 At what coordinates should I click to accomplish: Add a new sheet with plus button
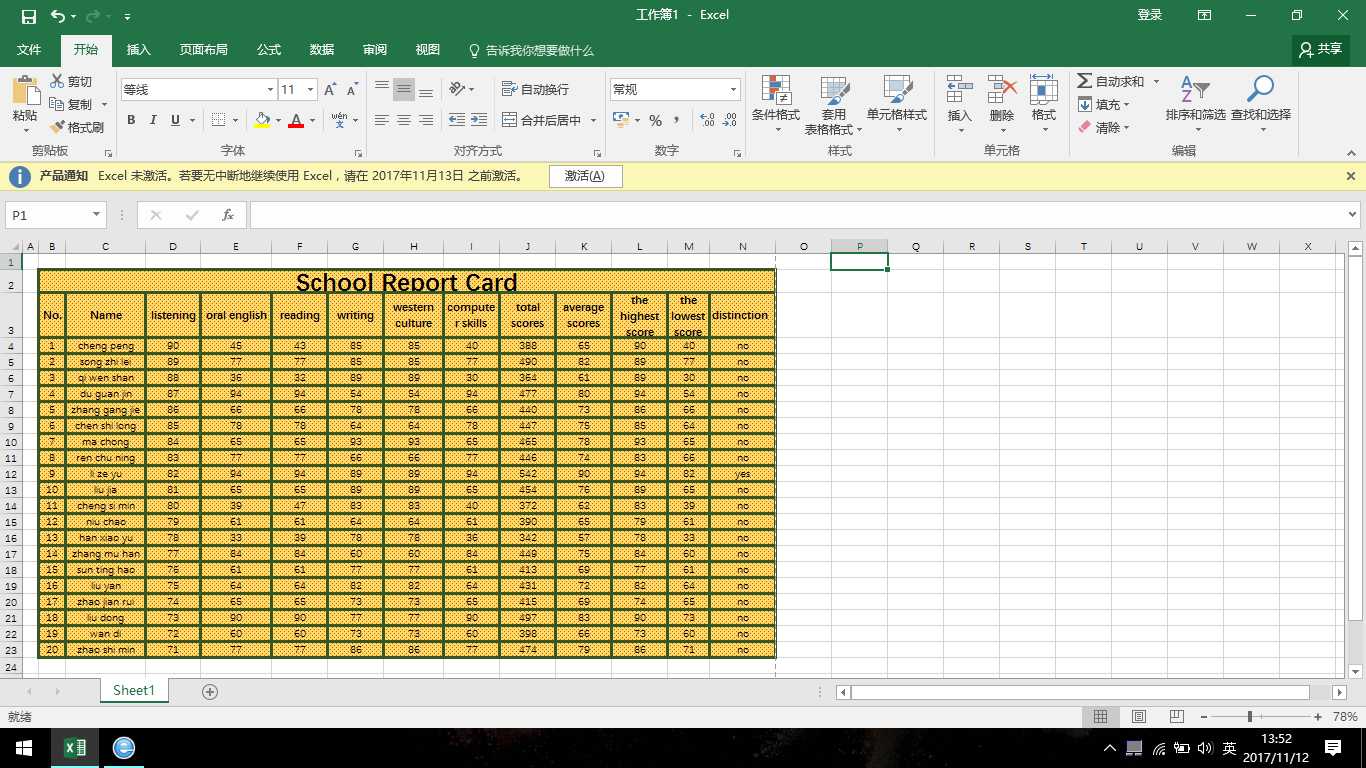click(x=210, y=691)
